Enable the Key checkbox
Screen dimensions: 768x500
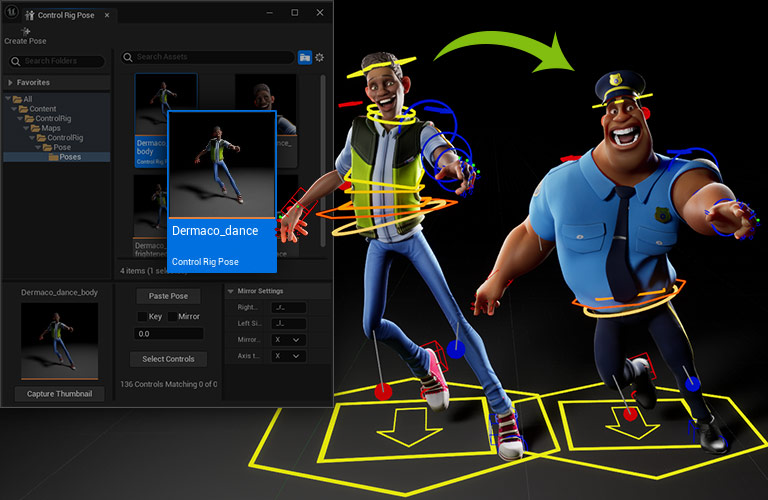pyautogui.click(x=143, y=316)
